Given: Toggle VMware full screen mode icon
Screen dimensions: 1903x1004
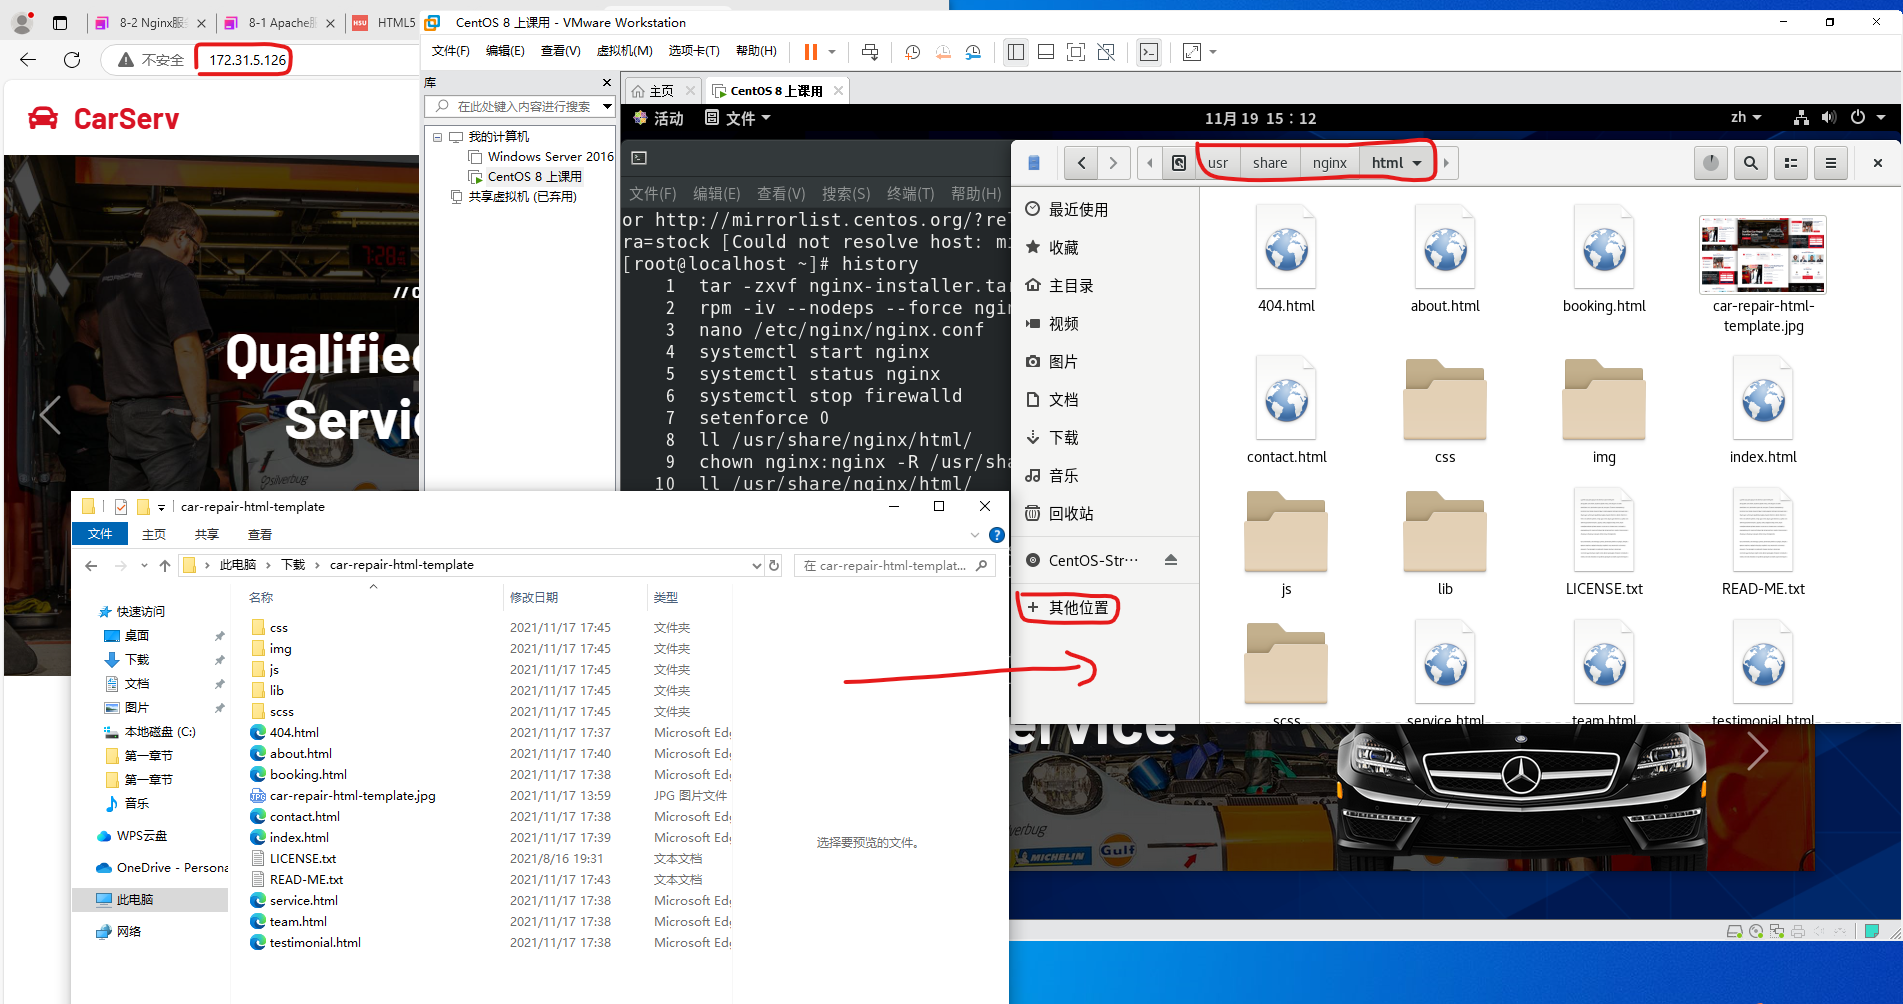Looking at the screenshot, I should pyautogui.click(x=1076, y=52).
